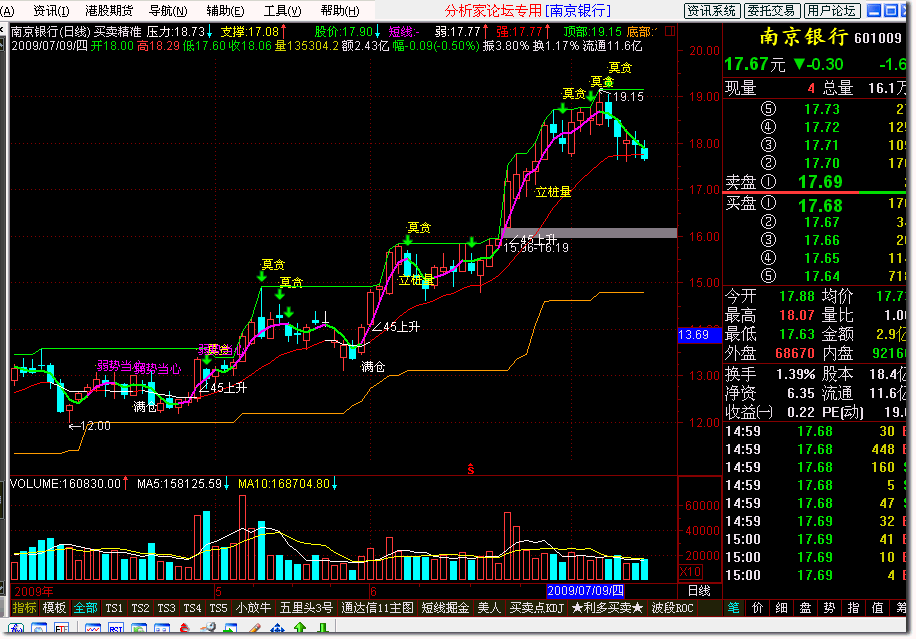Click the small red box icon at chart top-right
This screenshot has height=639, width=916.
point(670,31)
